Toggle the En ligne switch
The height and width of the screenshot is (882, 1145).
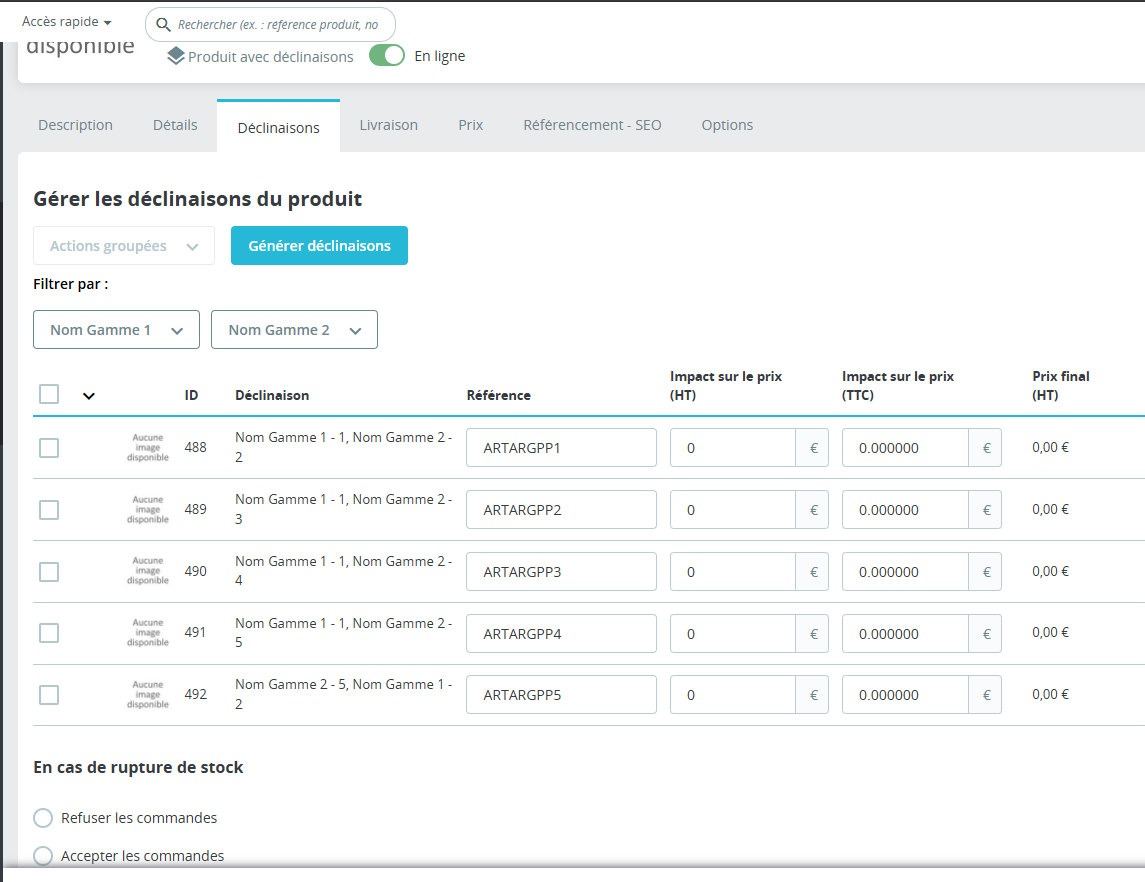click(x=387, y=55)
